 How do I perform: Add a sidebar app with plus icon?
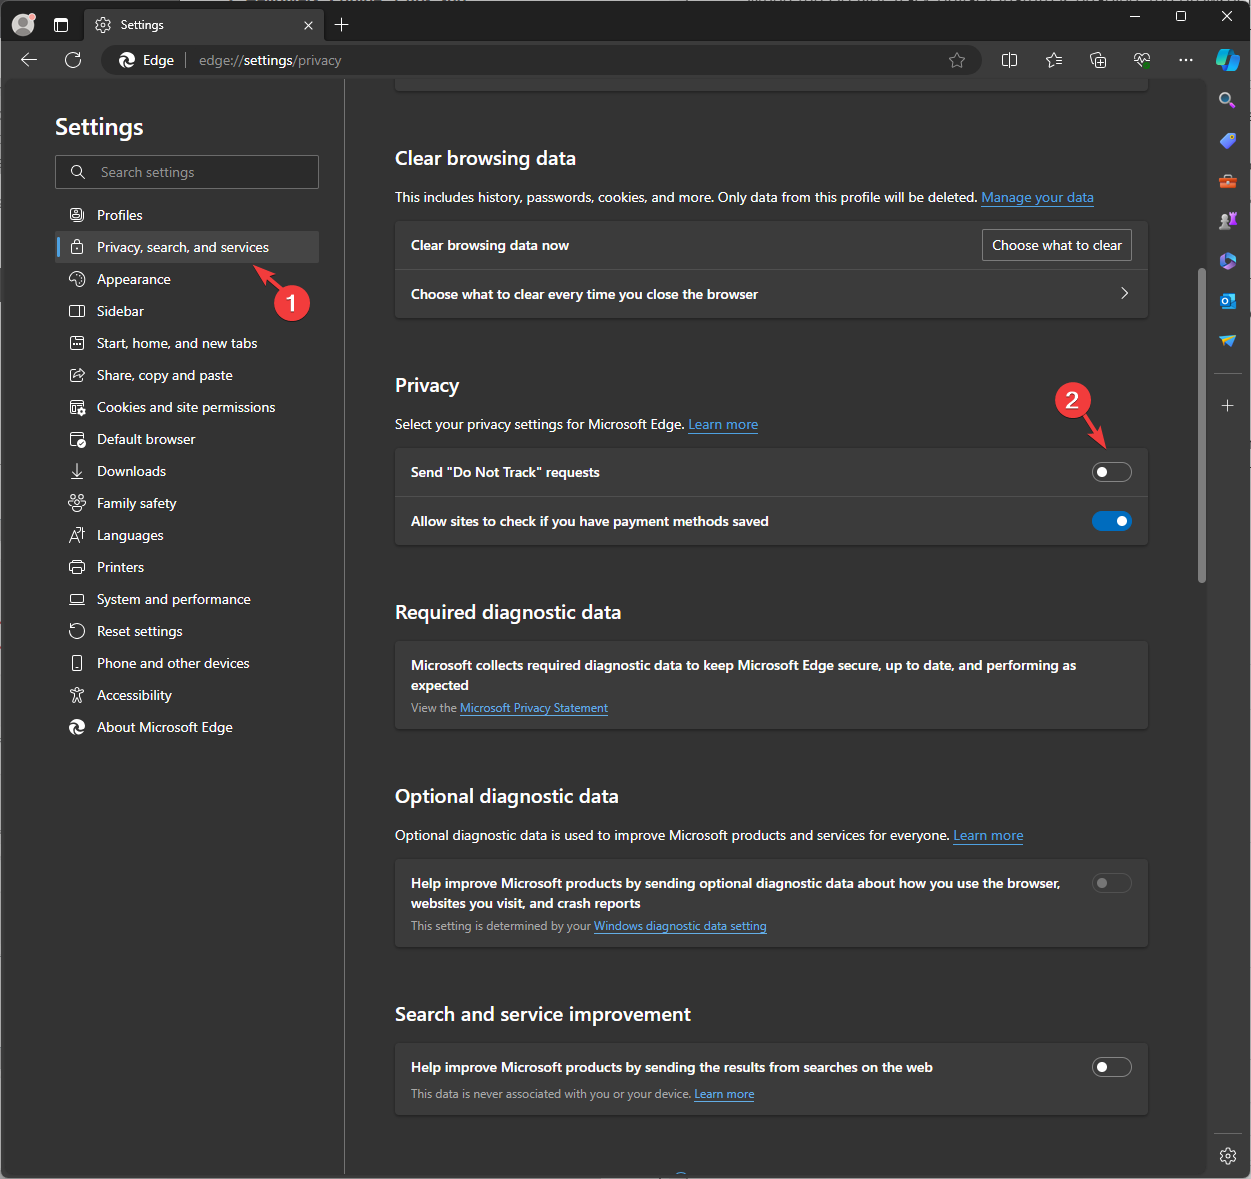point(1228,405)
